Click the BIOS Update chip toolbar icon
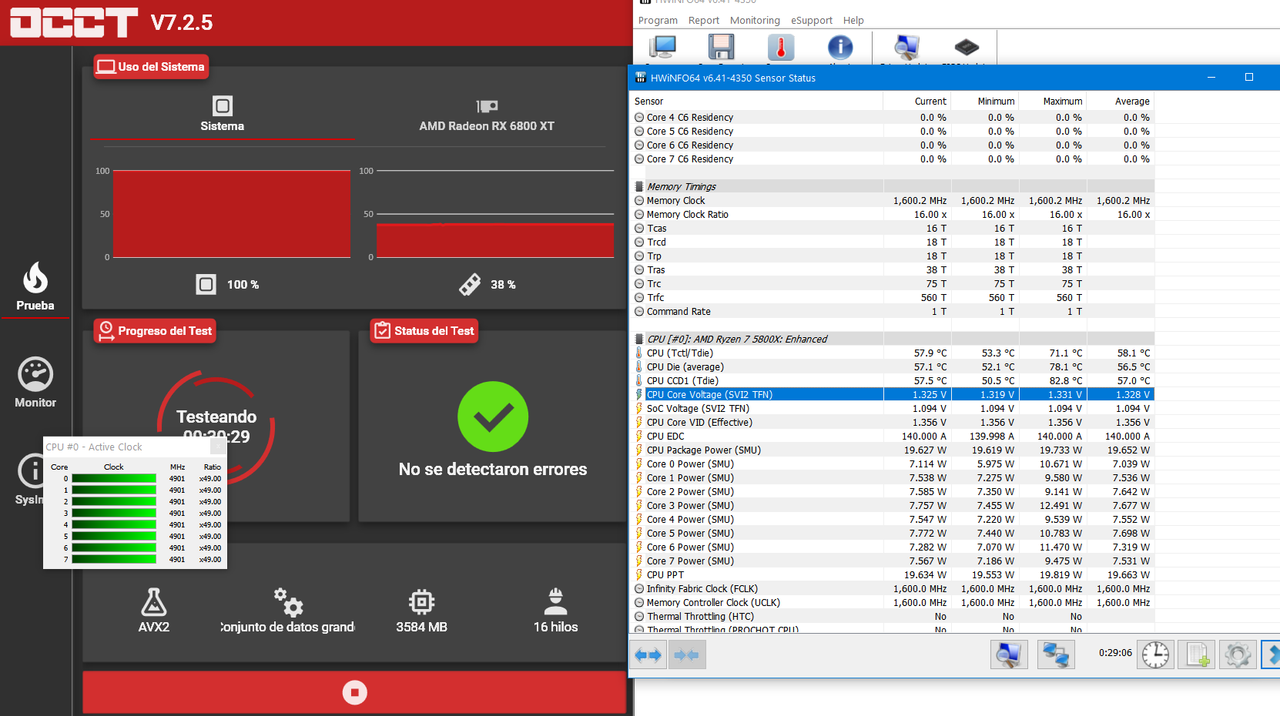The width and height of the screenshot is (1280, 716). [967, 47]
